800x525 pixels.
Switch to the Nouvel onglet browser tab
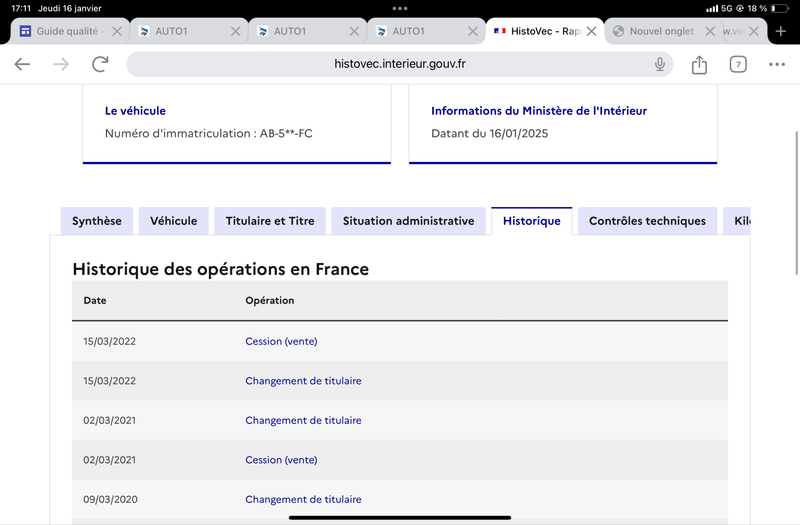coord(663,31)
